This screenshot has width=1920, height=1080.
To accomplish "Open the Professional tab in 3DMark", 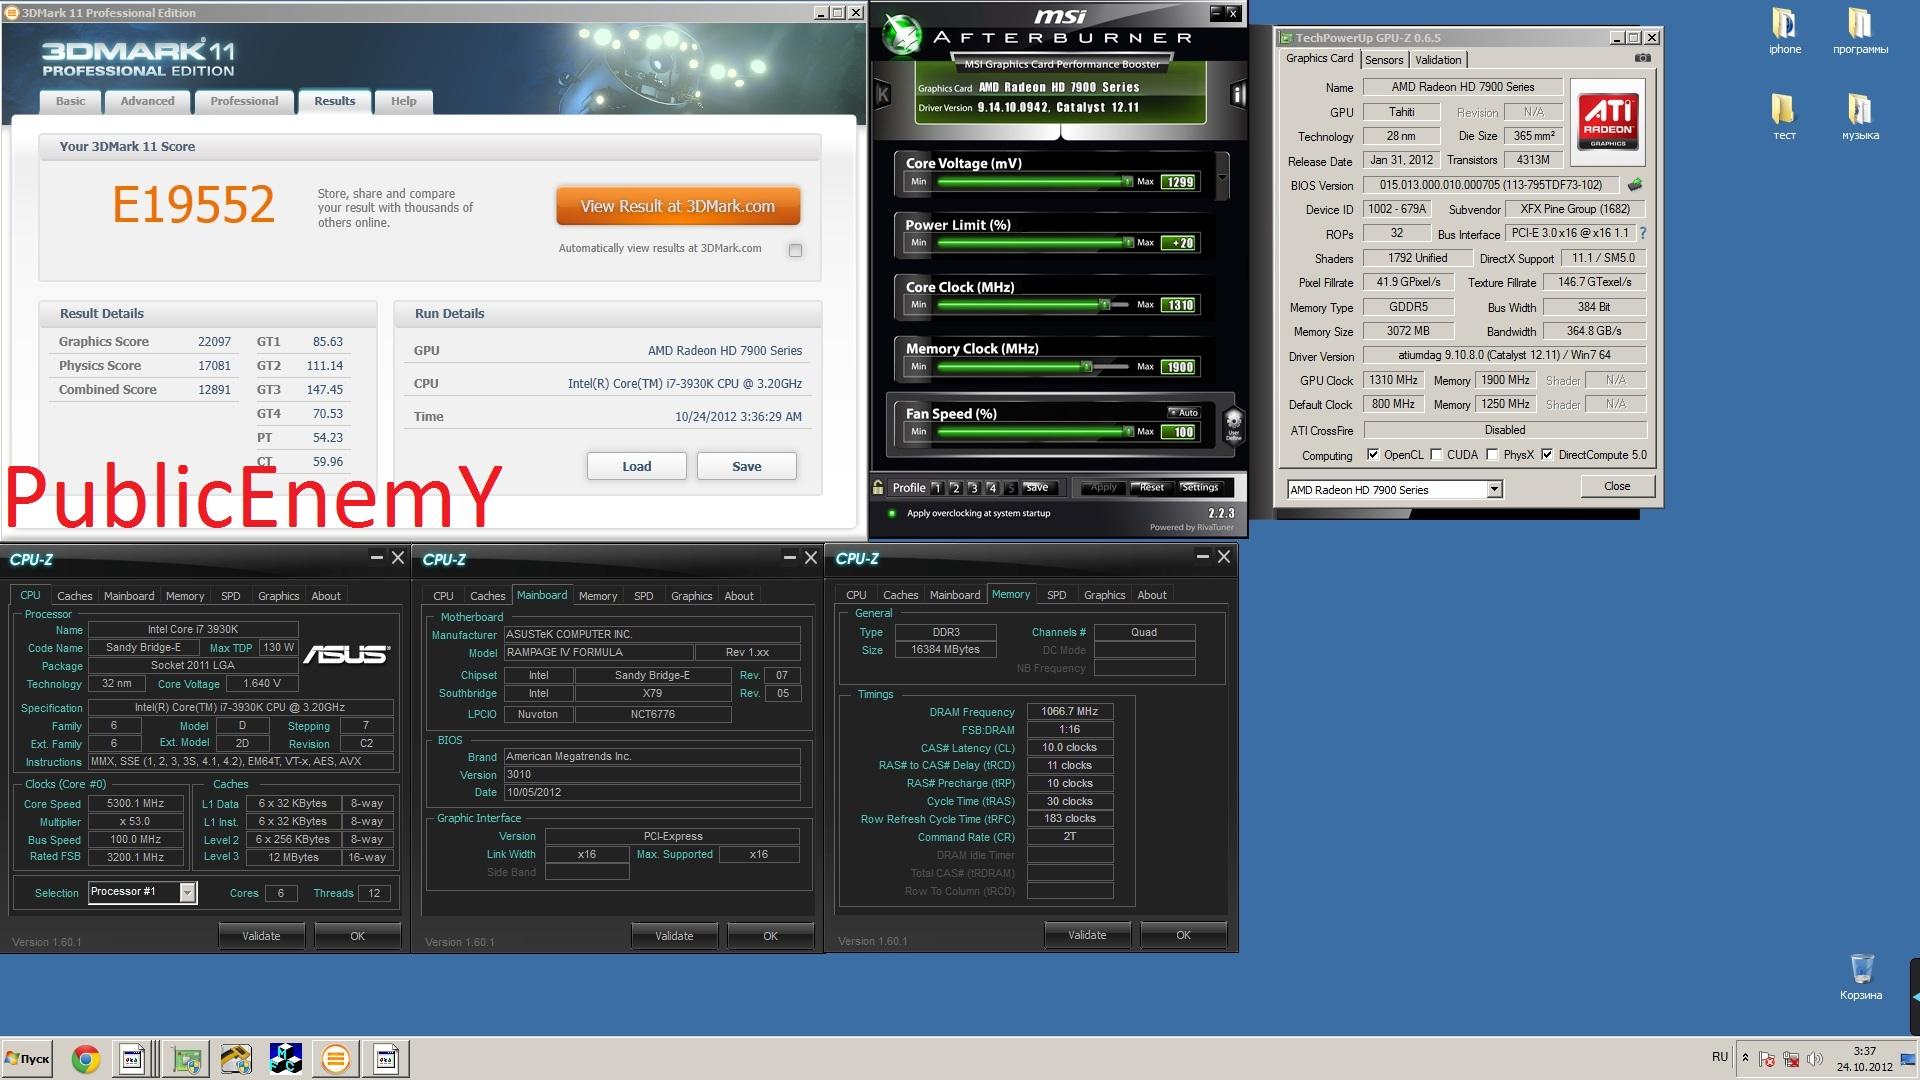I will pos(244,101).
